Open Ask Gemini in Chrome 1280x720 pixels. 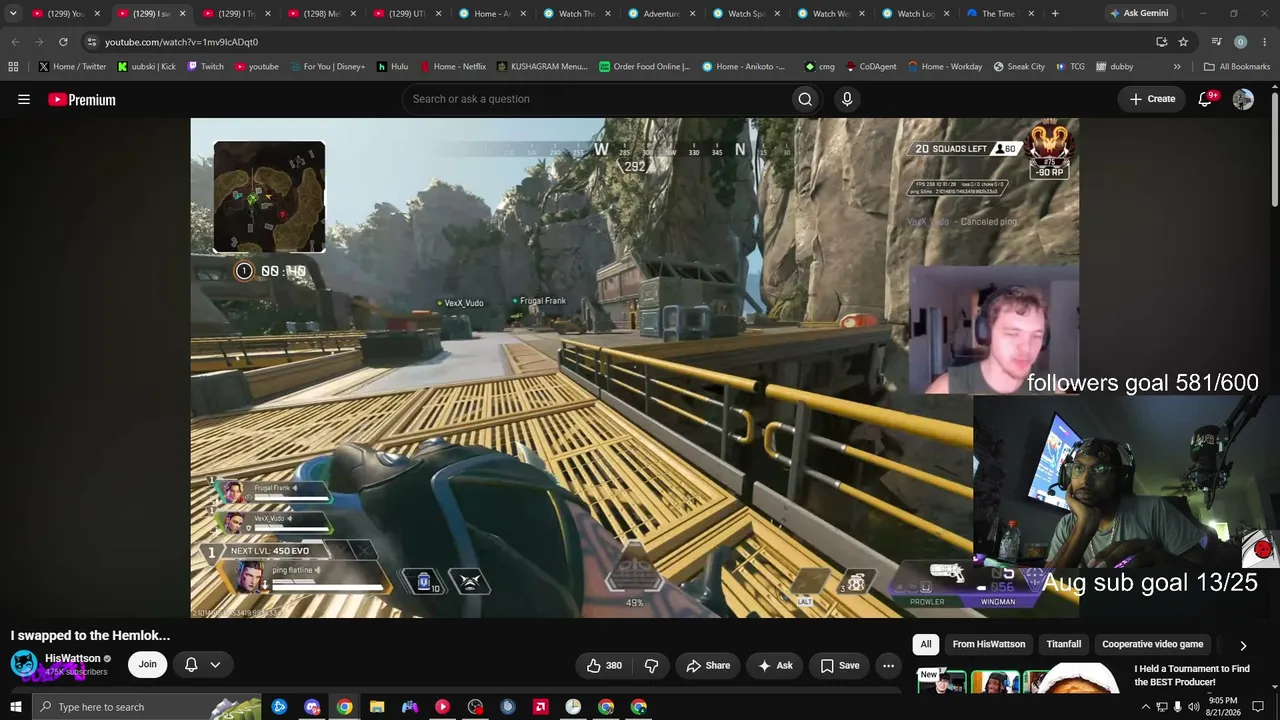tap(1138, 14)
